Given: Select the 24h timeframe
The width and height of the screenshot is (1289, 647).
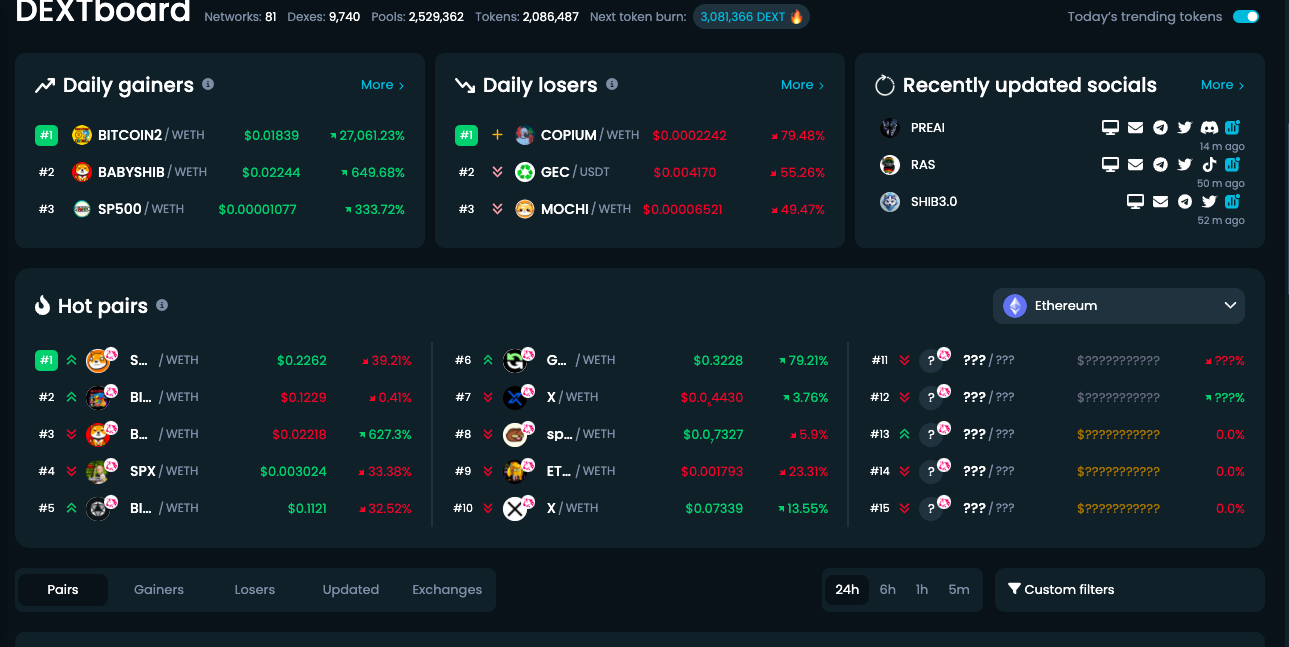Looking at the screenshot, I should point(847,589).
